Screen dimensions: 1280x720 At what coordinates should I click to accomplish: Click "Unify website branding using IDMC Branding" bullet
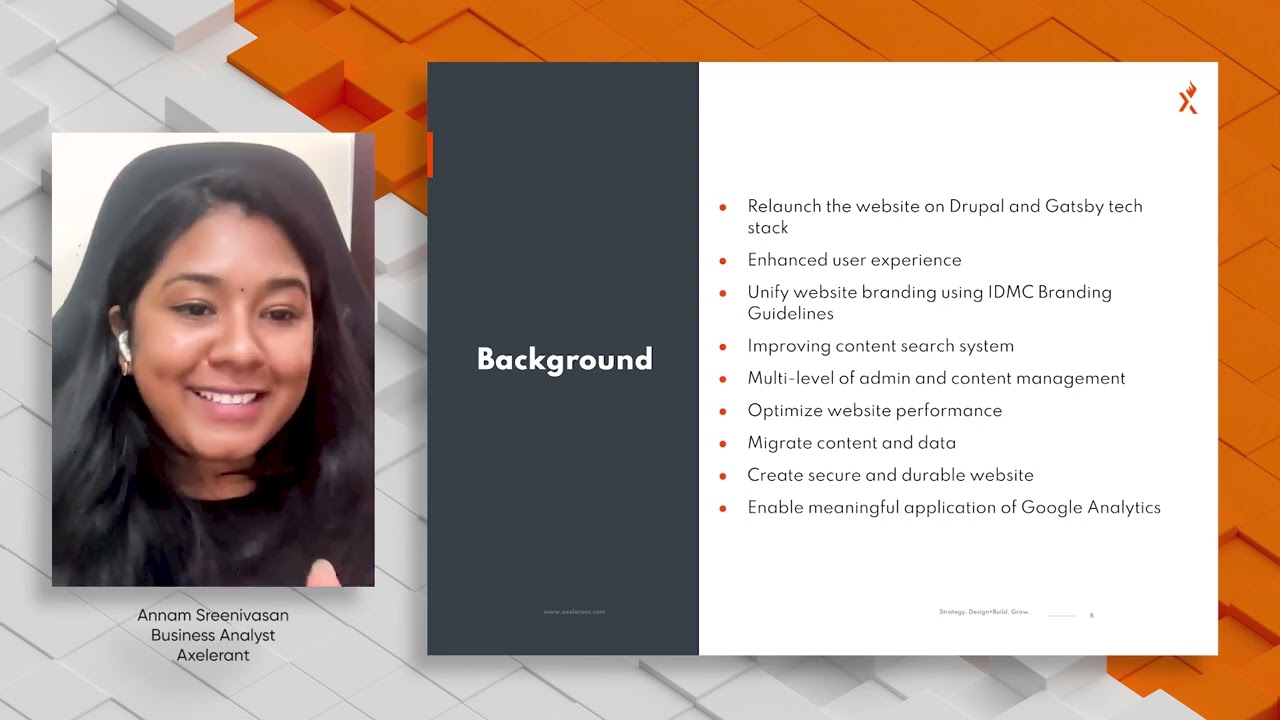pos(929,303)
